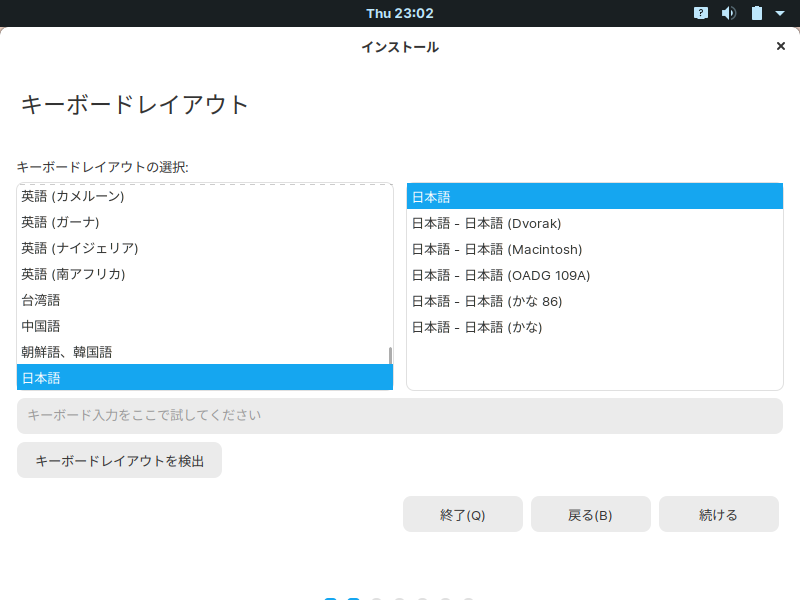Choose 日本語 - 日本語 (OADG 109A) variant
Image resolution: width=800 pixels, height=600 pixels.
[595, 276]
